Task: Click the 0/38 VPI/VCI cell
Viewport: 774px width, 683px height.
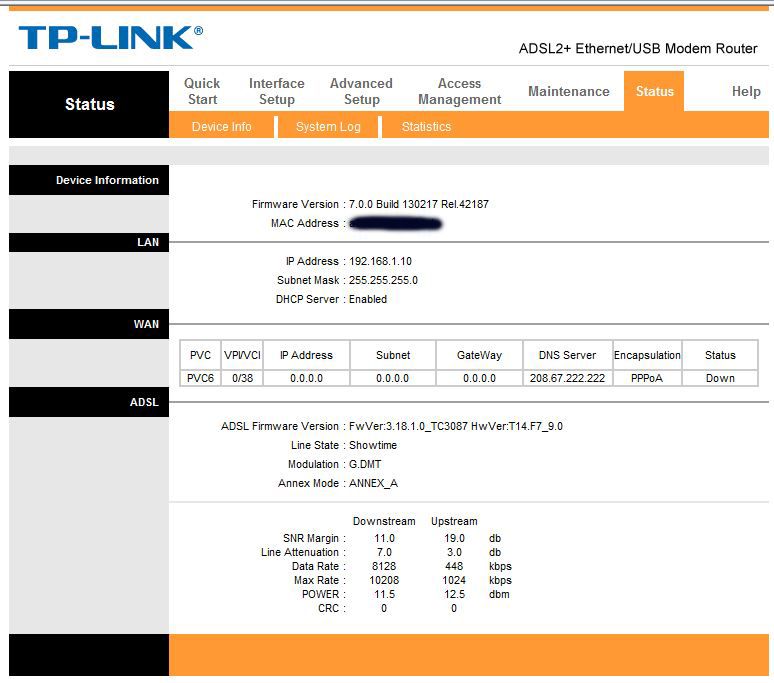Action: pos(242,378)
